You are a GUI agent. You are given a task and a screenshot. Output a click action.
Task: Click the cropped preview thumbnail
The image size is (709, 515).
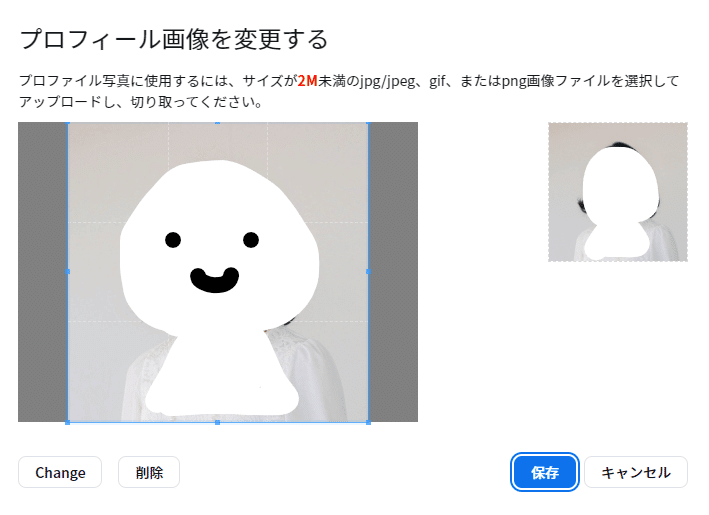click(x=618, y=192)
